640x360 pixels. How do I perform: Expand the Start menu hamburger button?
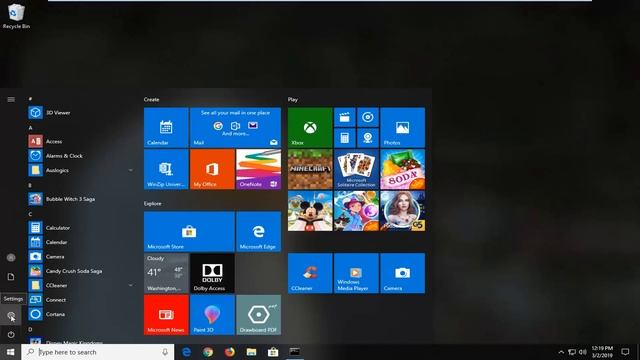pyautogui.click(x=11, y=99)
